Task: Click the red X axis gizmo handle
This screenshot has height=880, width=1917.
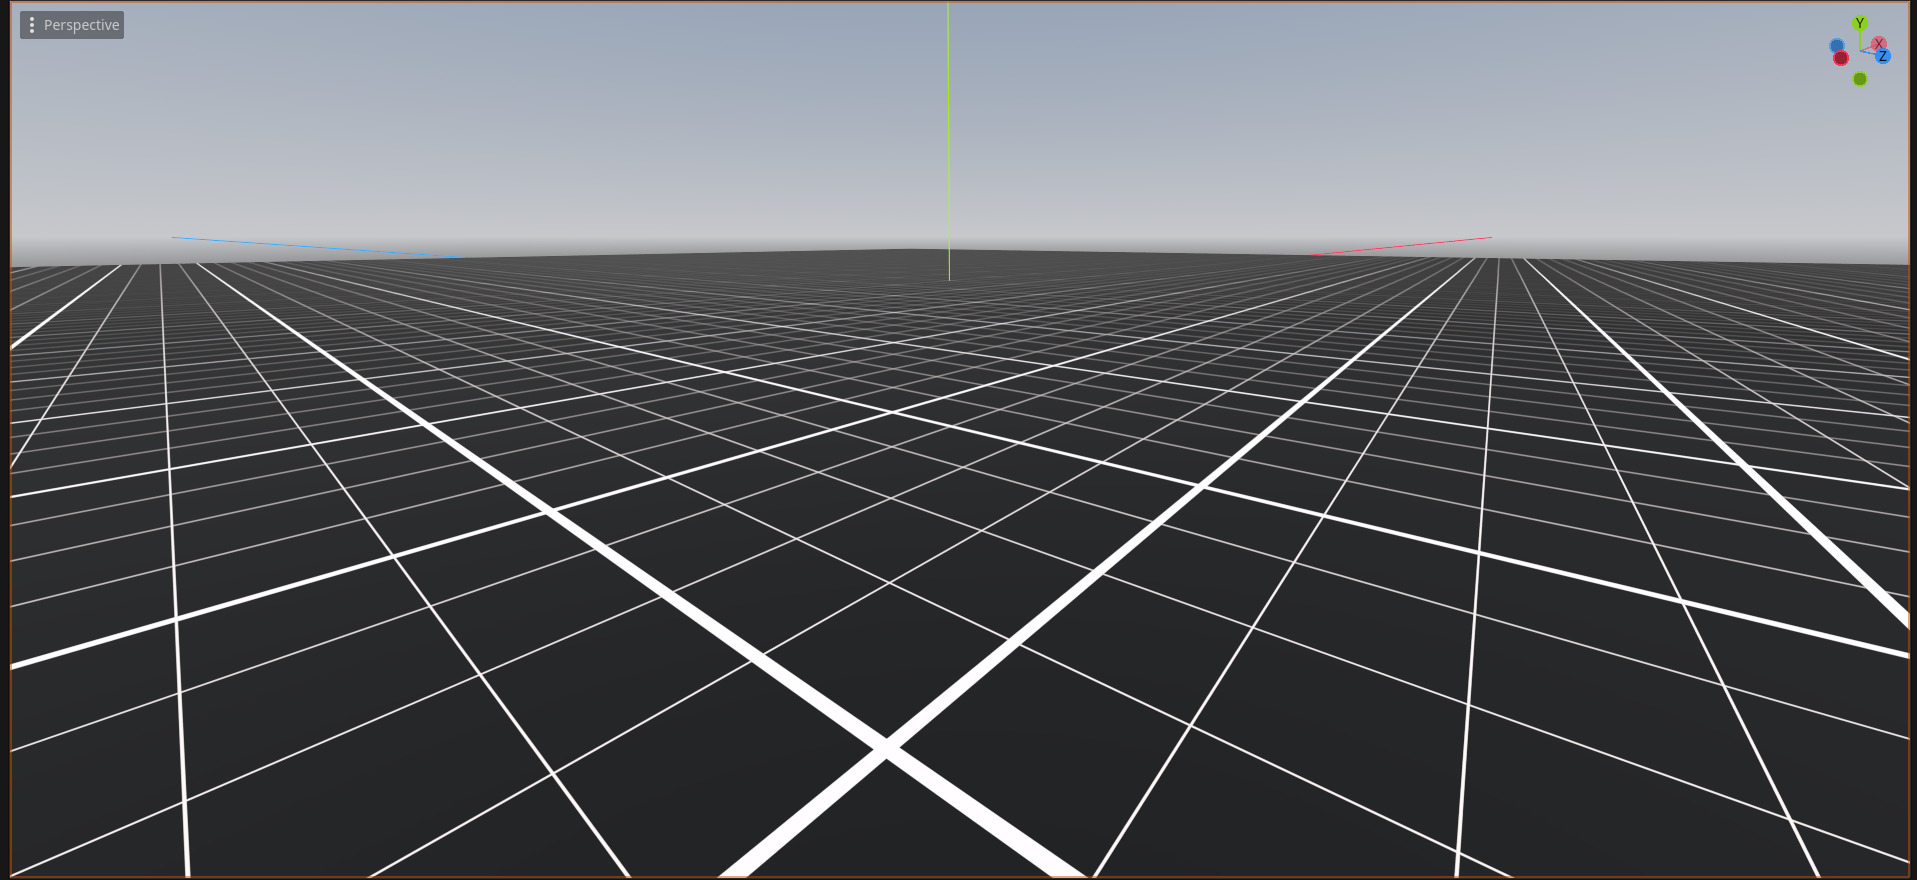Action: click(x=1879, y=44)
